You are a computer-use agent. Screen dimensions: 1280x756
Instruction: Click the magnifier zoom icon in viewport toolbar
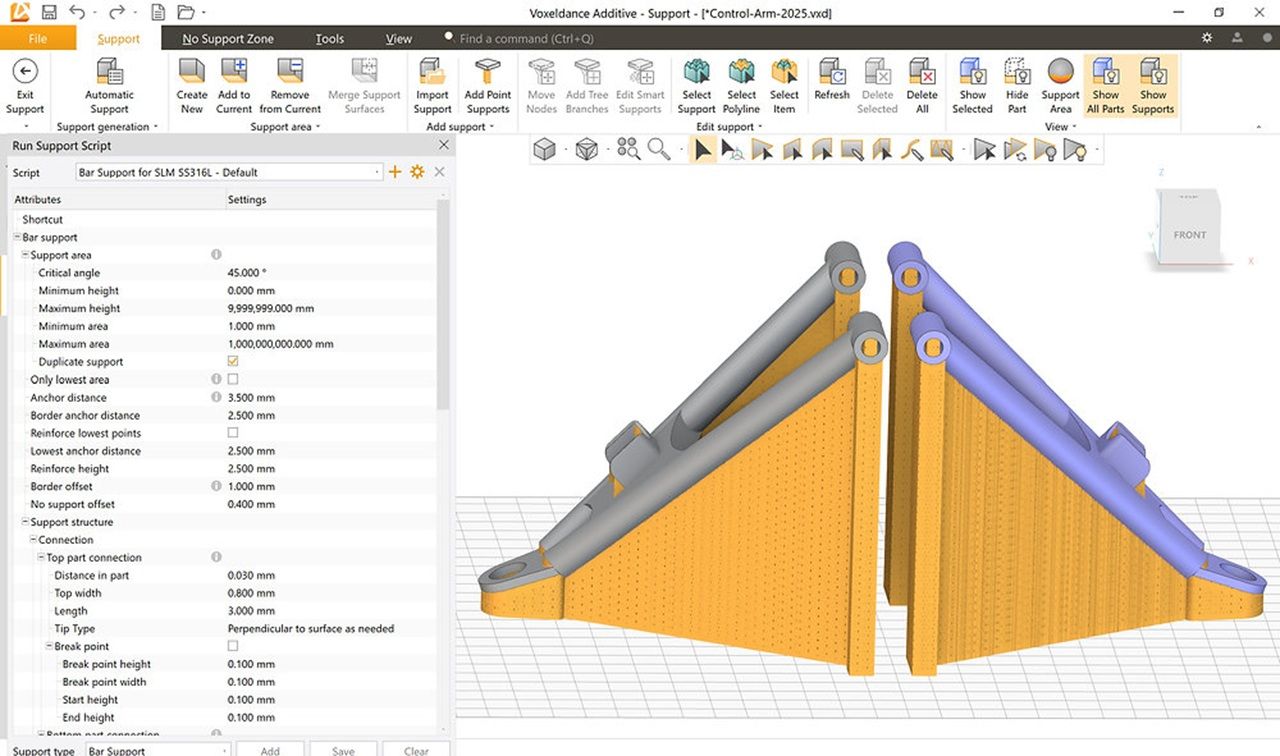(x=658, y=150)
